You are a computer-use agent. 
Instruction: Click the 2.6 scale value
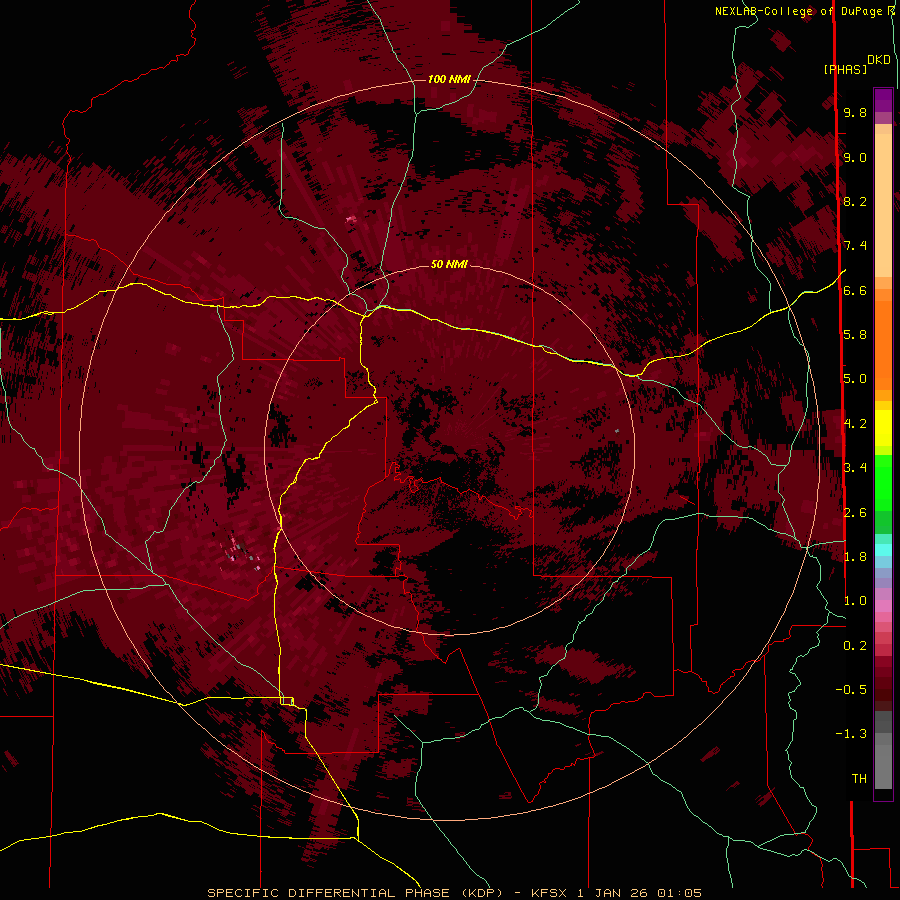click(855, 513)
